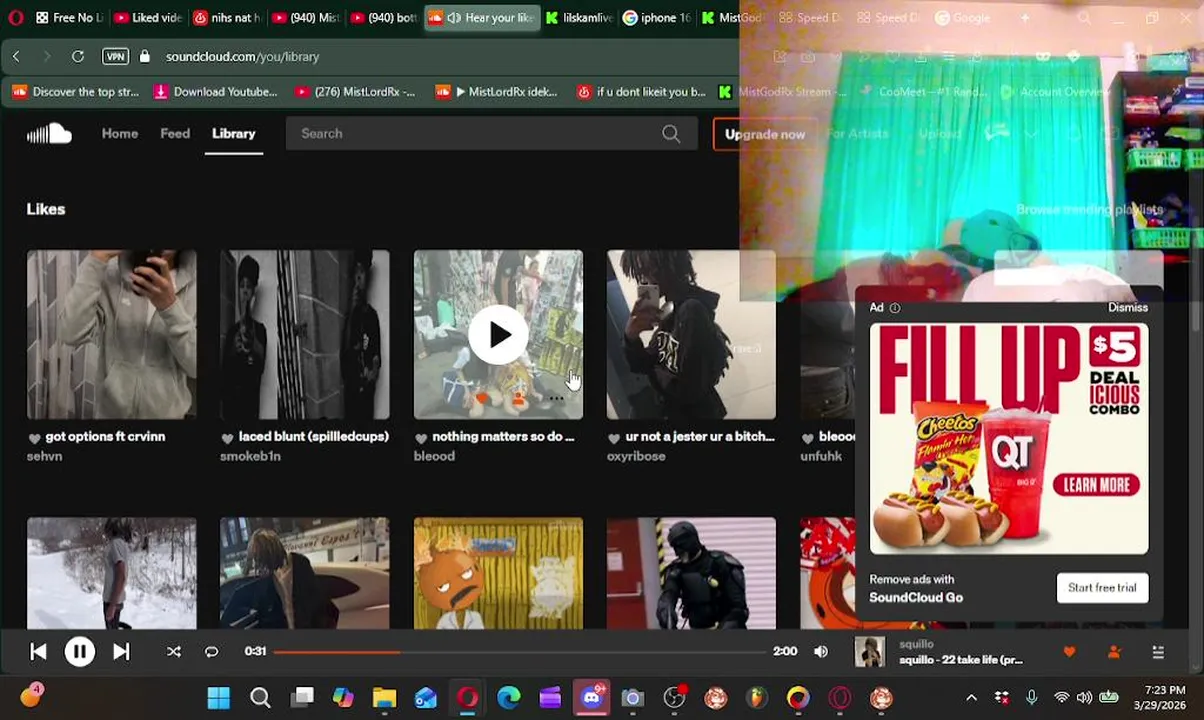Open Windows taskbar search
This screenshot has width=1204, height=720.
260,698
